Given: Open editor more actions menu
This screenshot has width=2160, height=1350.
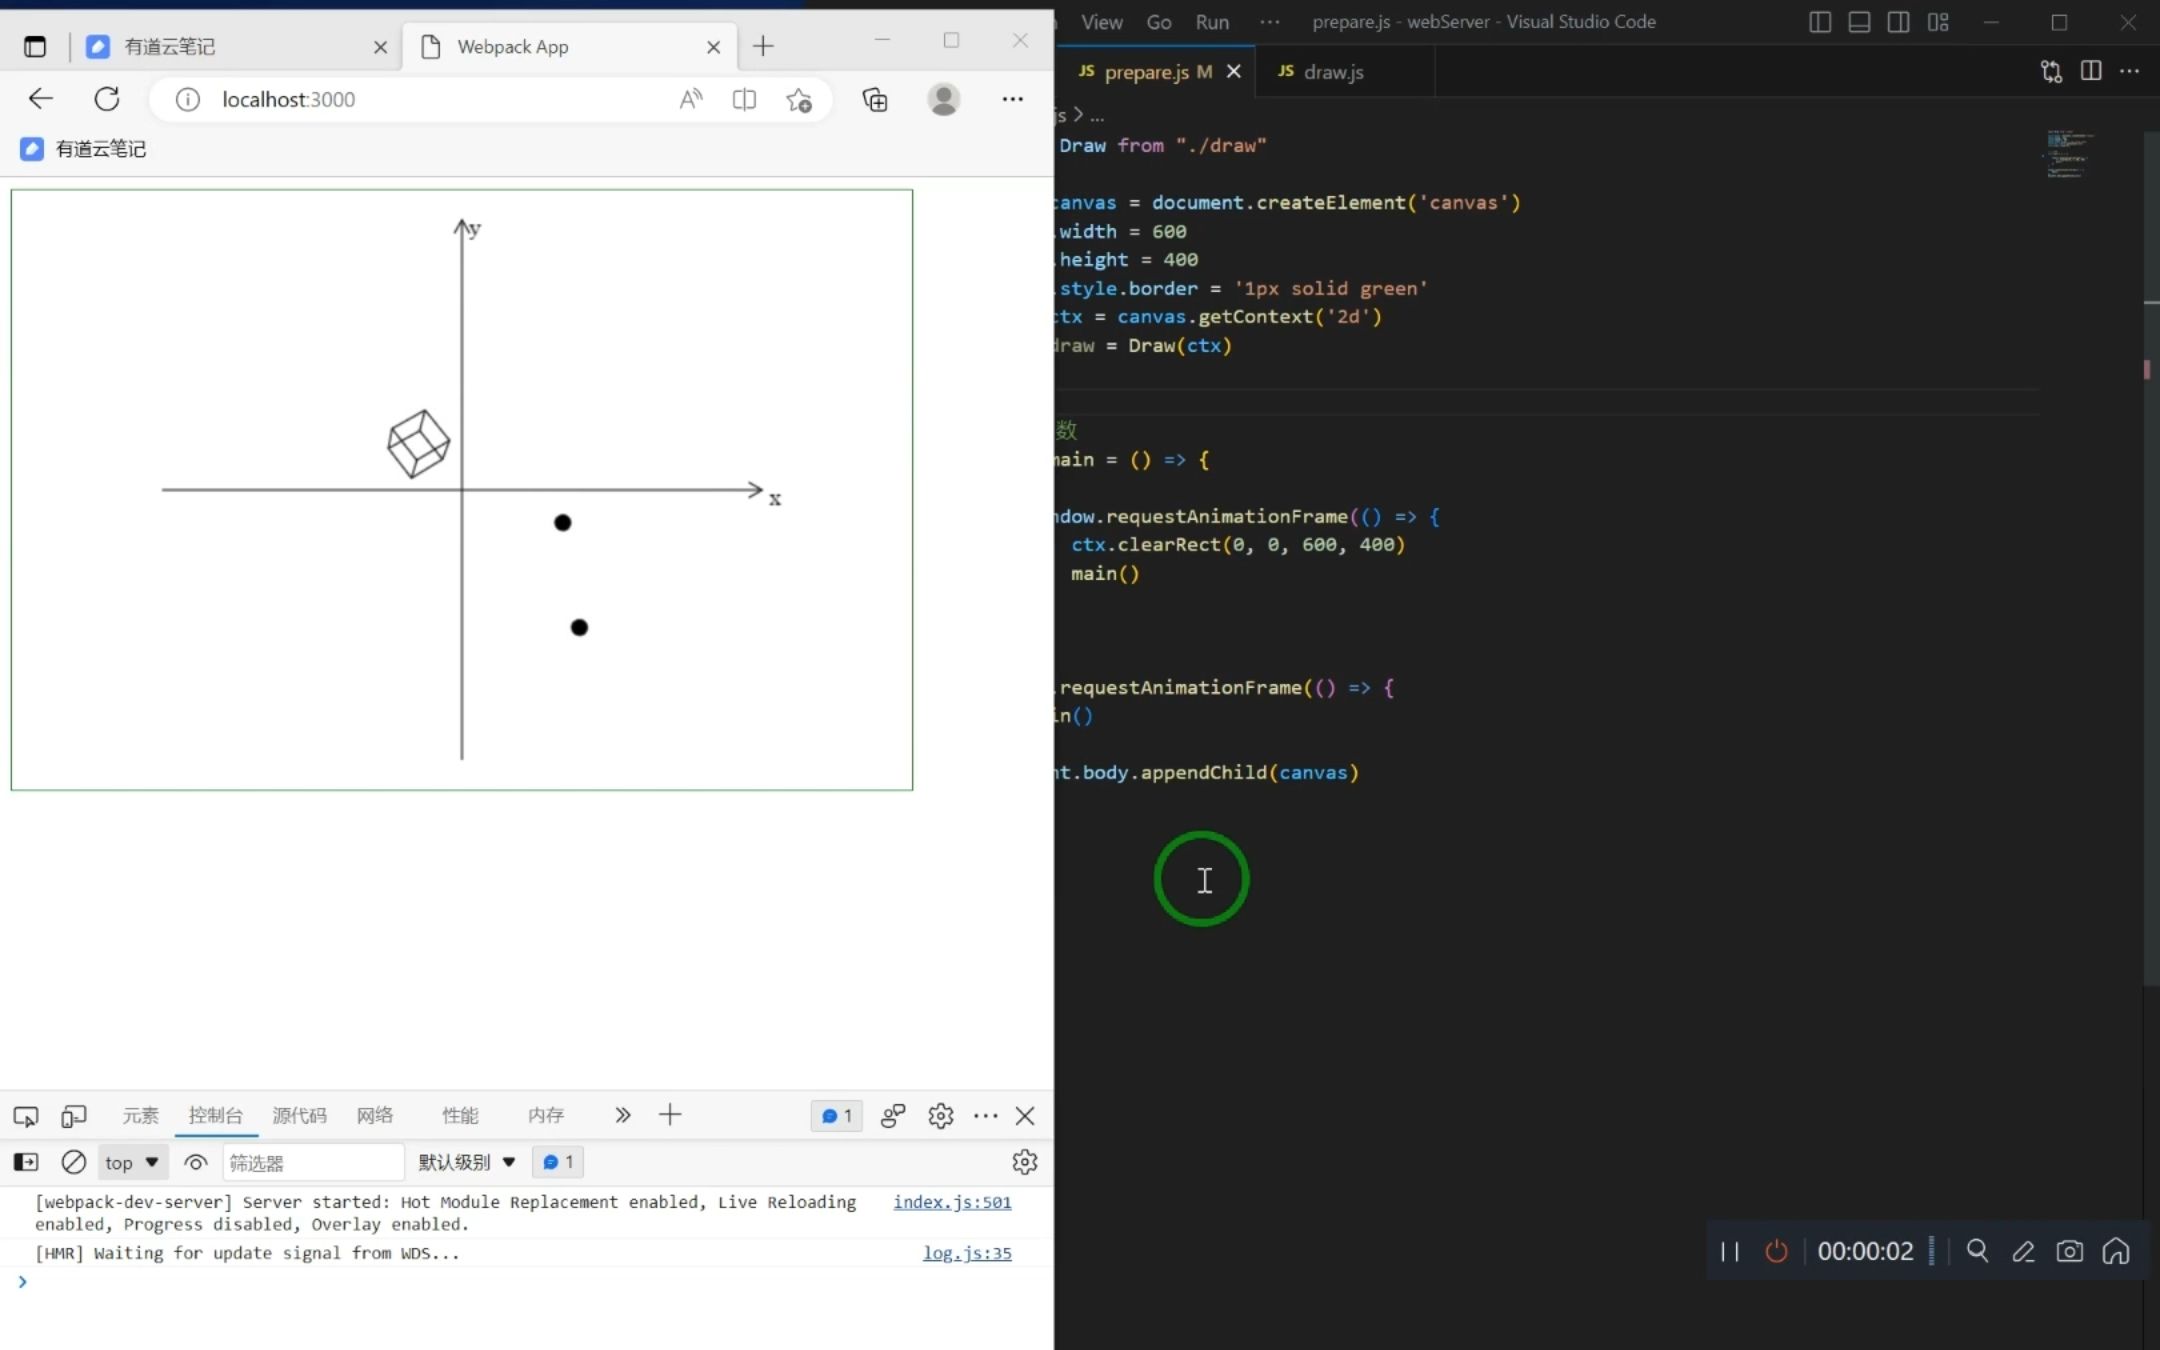Looking at the screenshot, I should (2130, 71).
